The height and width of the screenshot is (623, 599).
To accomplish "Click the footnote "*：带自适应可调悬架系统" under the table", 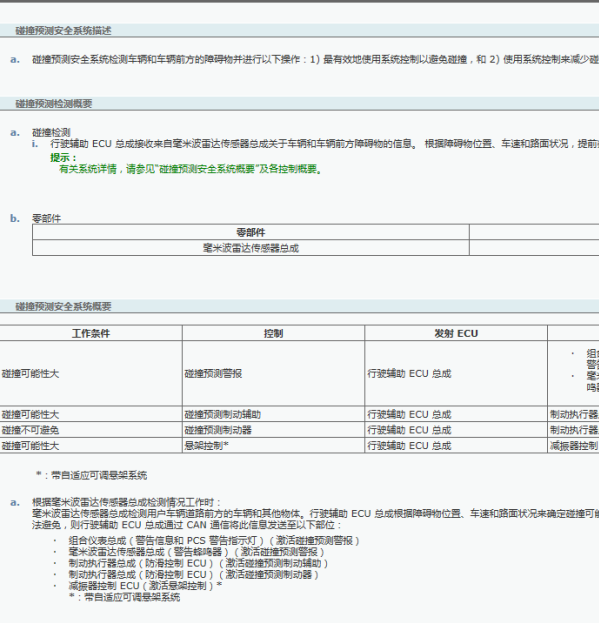I will point(91,475).
